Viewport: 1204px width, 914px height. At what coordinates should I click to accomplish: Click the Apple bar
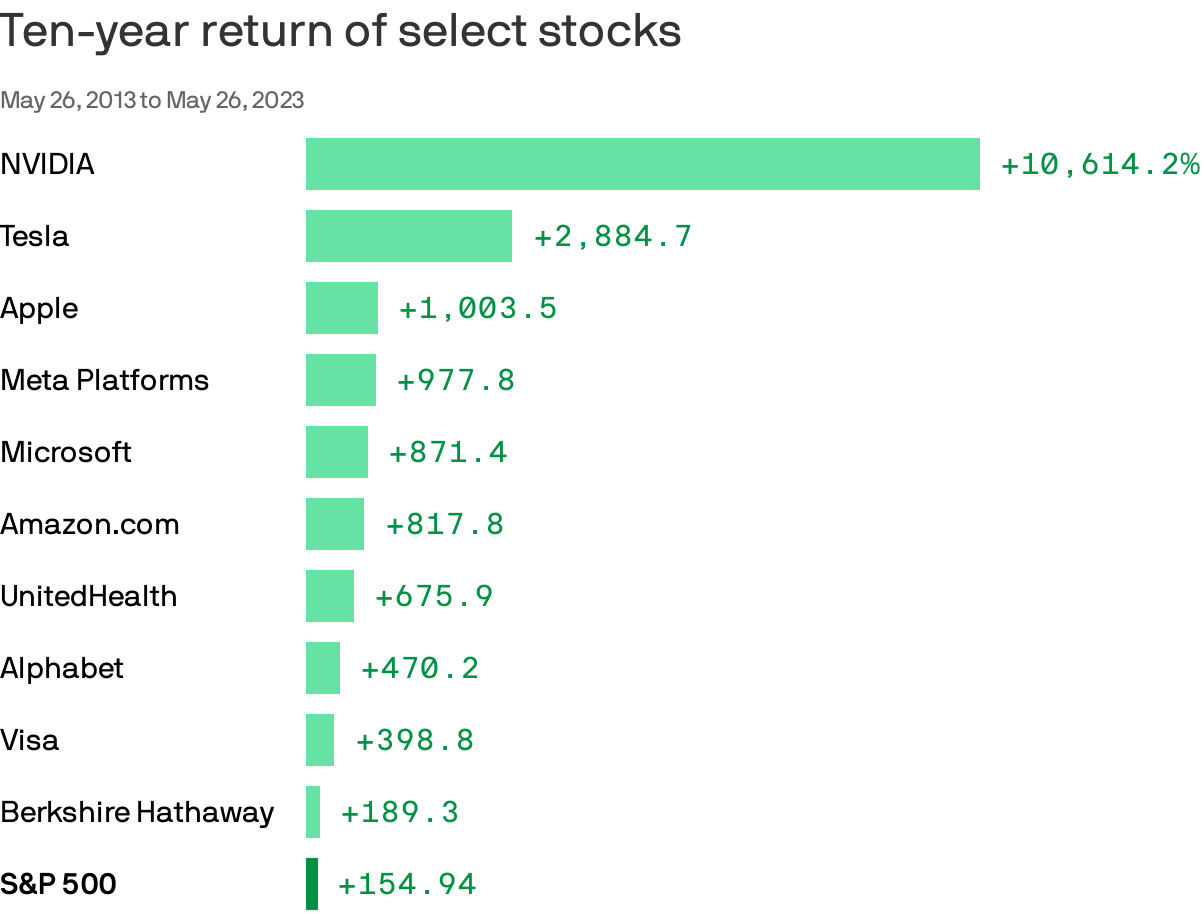pyautogui.click(x=341, y=308)
